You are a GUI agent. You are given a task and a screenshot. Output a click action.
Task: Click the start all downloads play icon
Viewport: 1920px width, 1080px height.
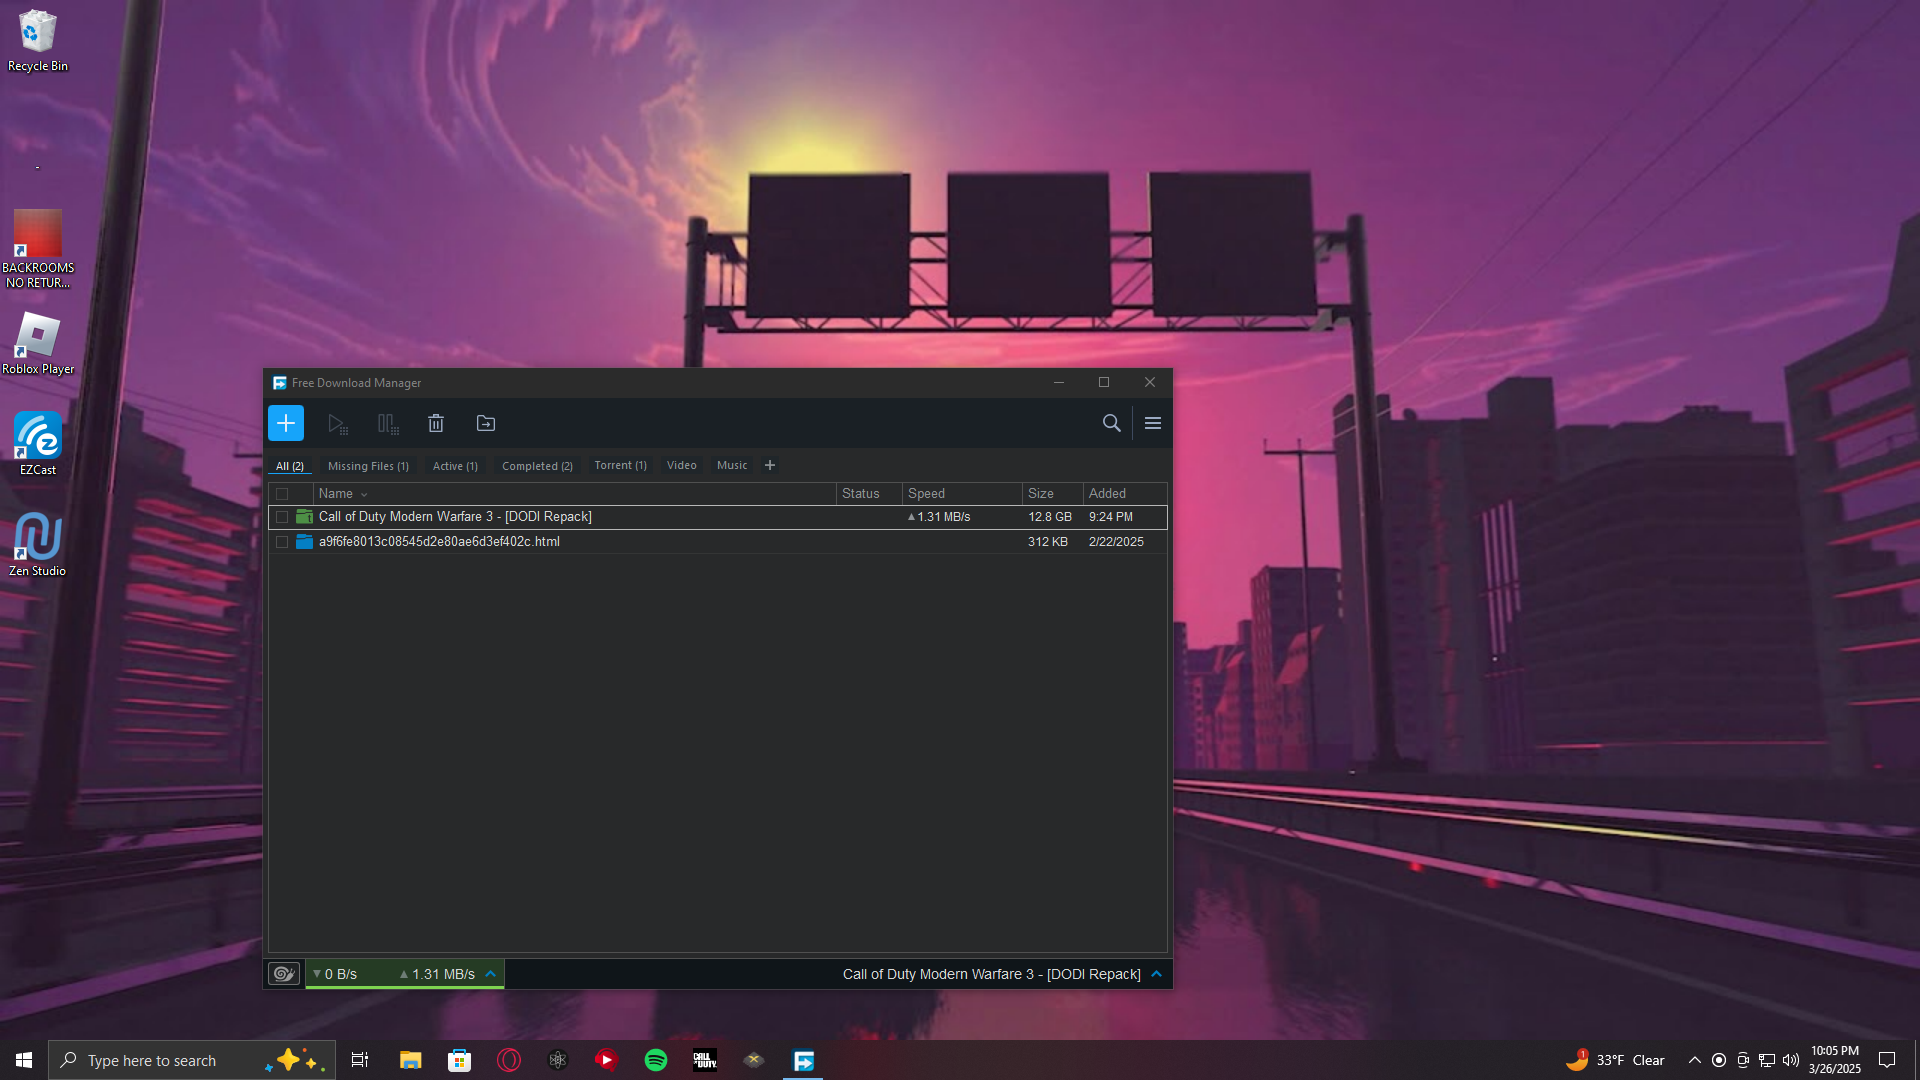[337, 424]
